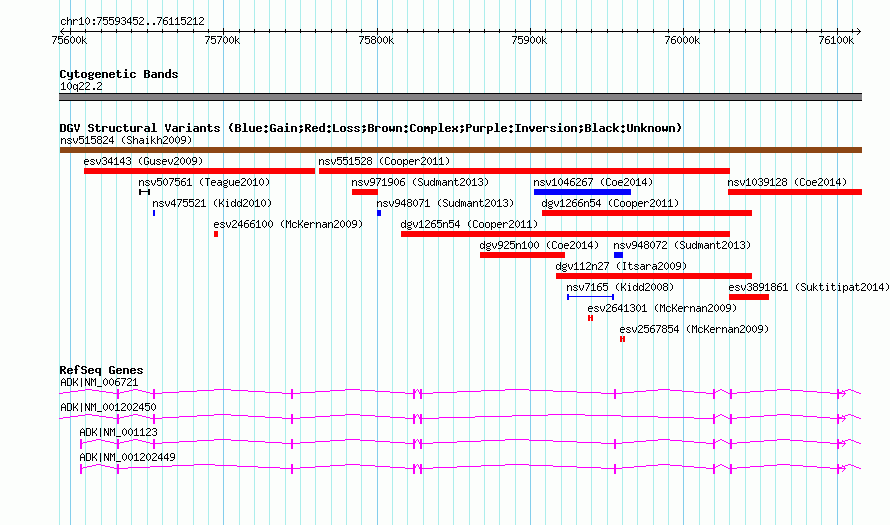Image resolution: width=890 pixels, height=525 pixels.
Task: Click the ADK|NM_001202449 transcript label
Action: [x=127, y=457]
